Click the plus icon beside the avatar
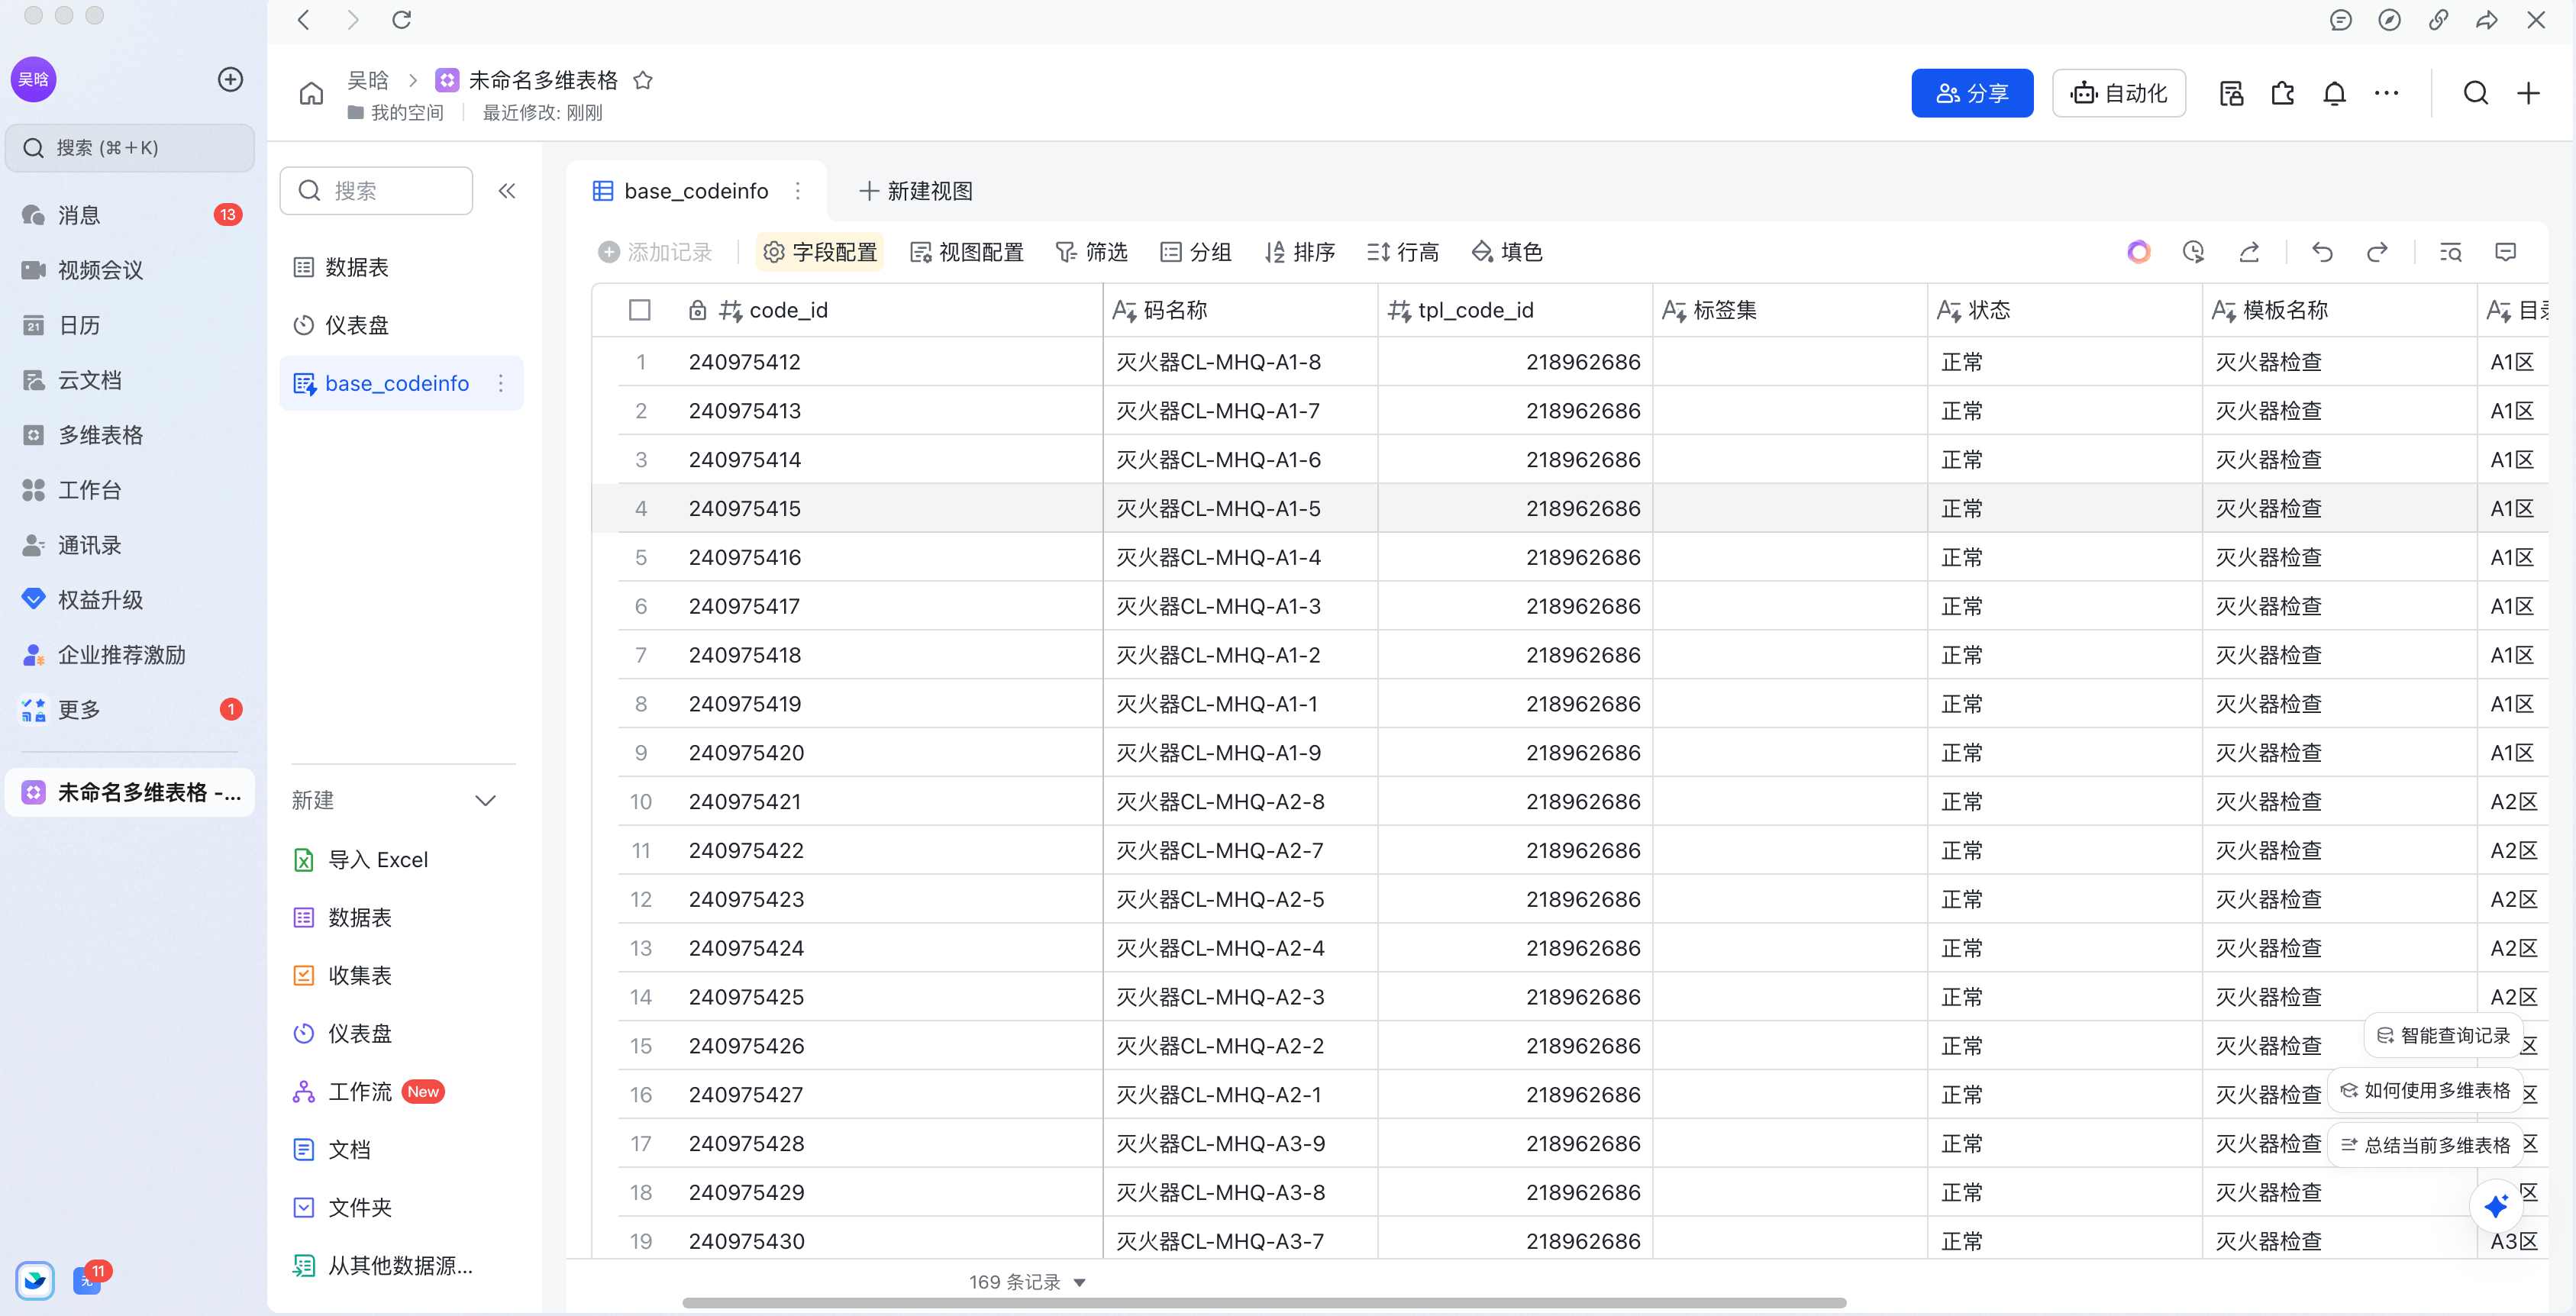2576x1316 pixels. click(230, 80)
